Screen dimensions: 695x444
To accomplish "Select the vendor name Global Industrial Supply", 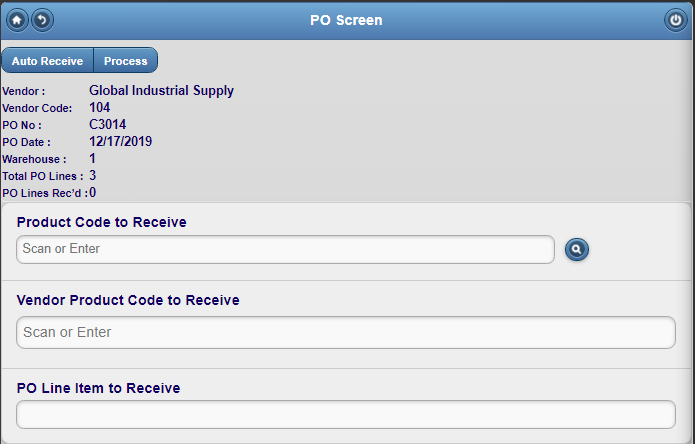I will click(161, 91).
